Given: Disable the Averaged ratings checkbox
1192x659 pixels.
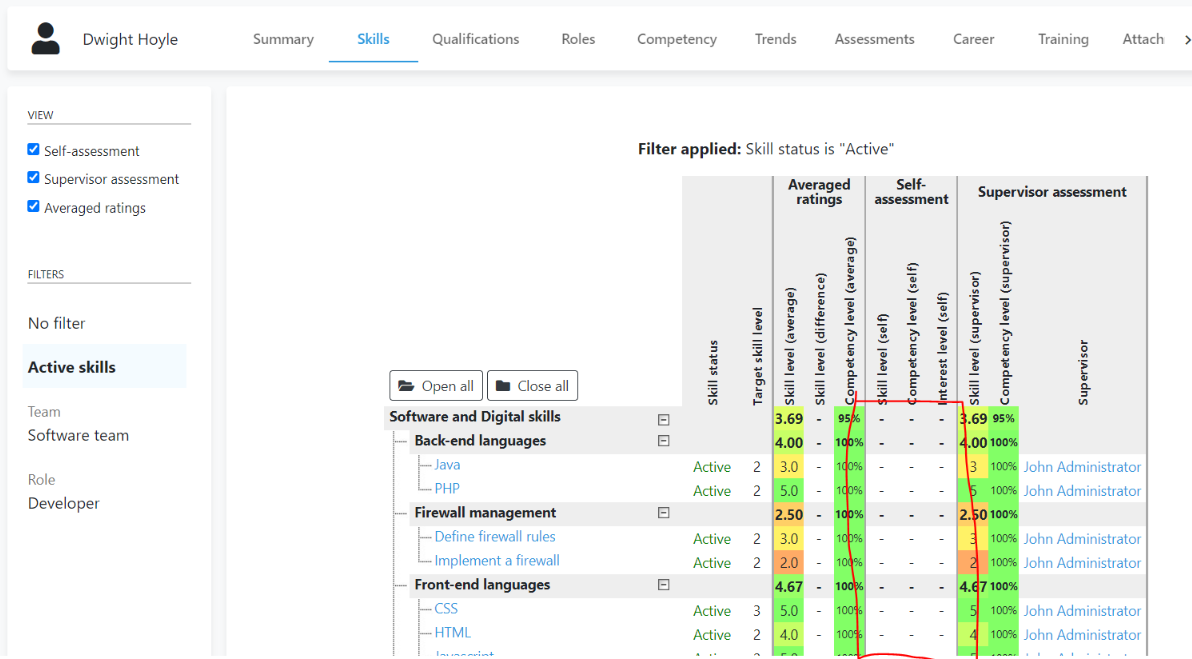Looking at the screenshot, I should click(x=33, y=207).
